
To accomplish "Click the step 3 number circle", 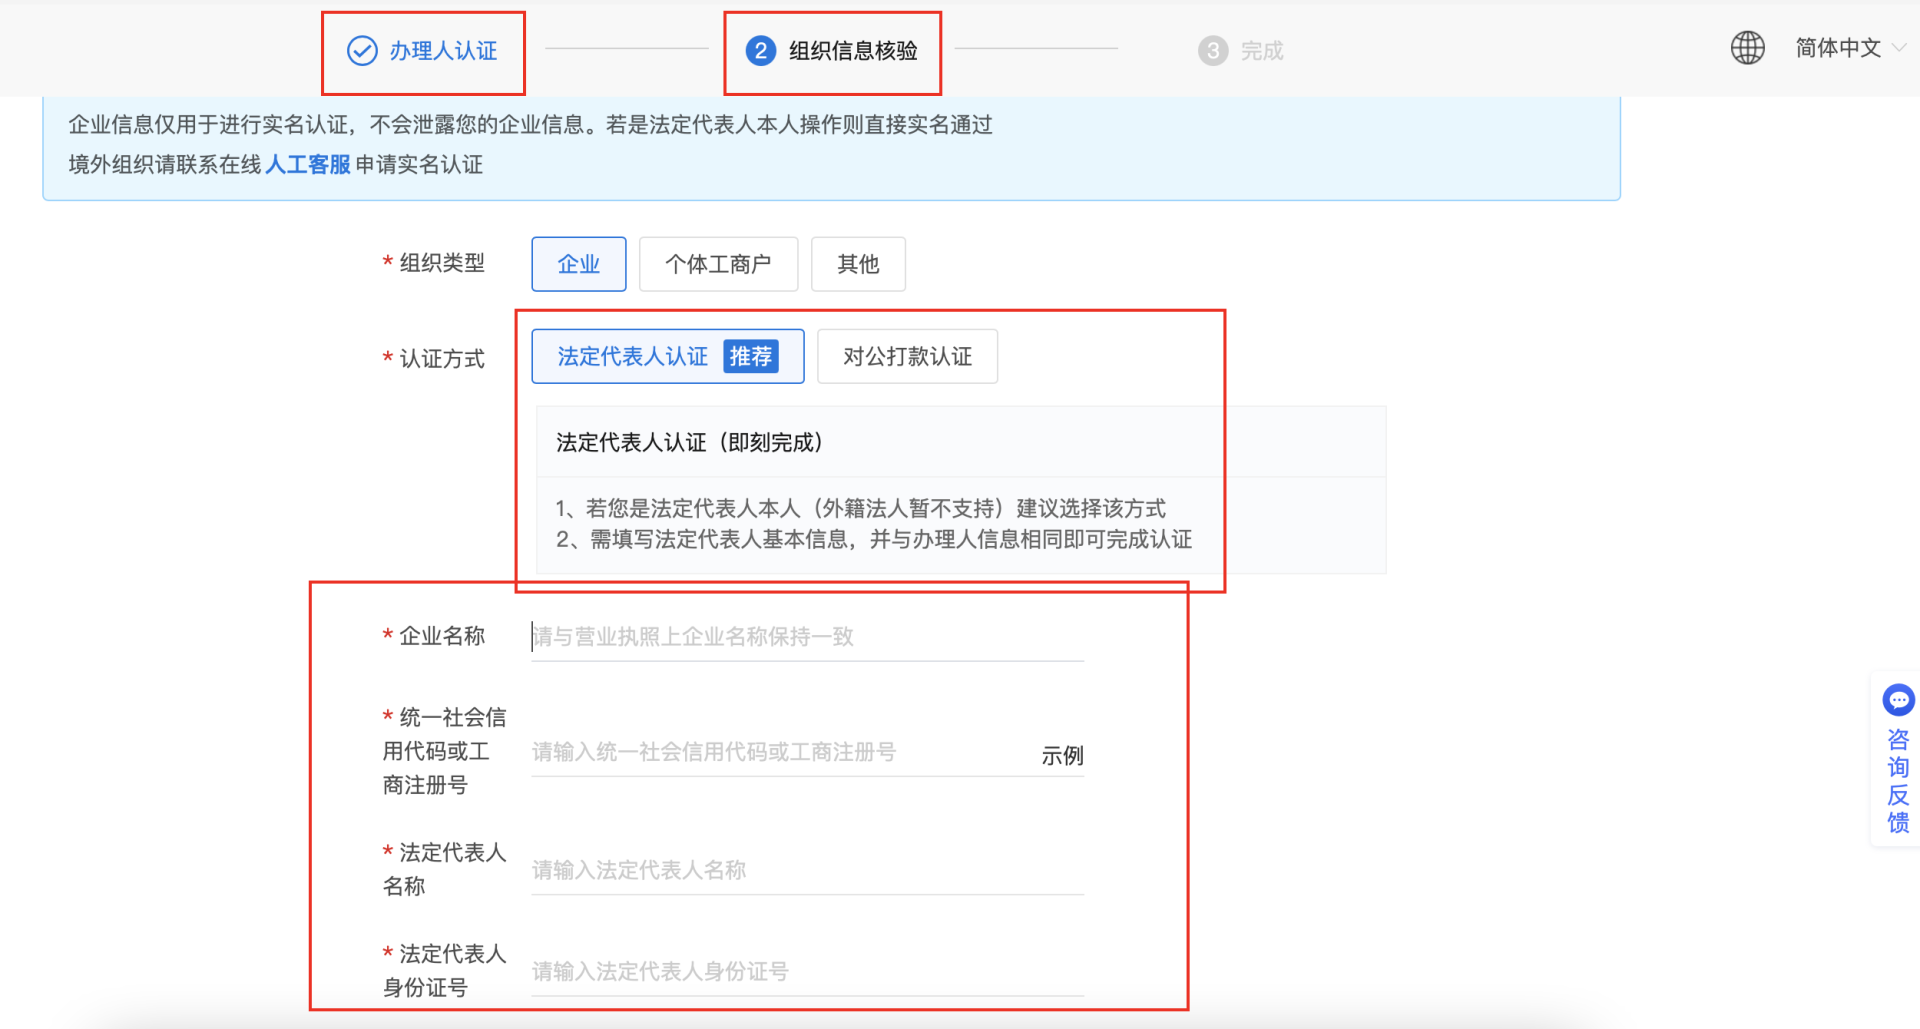I will tap(1212, 51).
